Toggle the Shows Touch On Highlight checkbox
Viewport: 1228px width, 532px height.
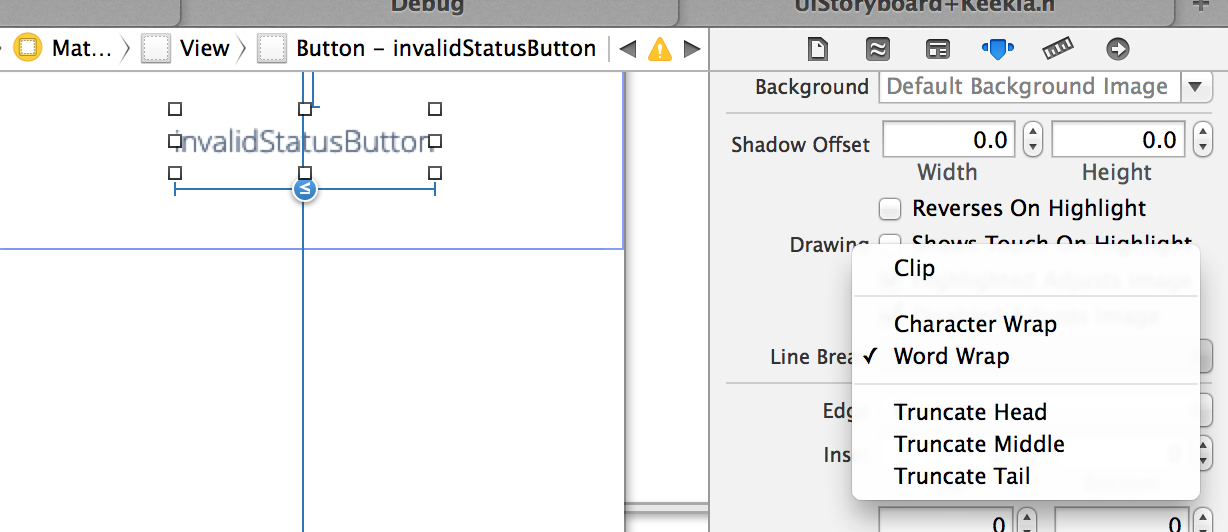889,243
